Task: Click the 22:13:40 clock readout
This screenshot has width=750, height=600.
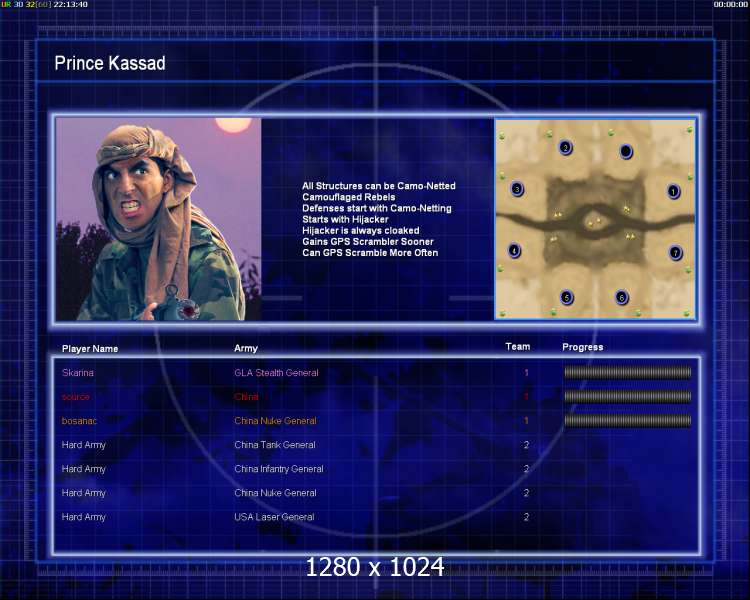Action: [70, 4]
